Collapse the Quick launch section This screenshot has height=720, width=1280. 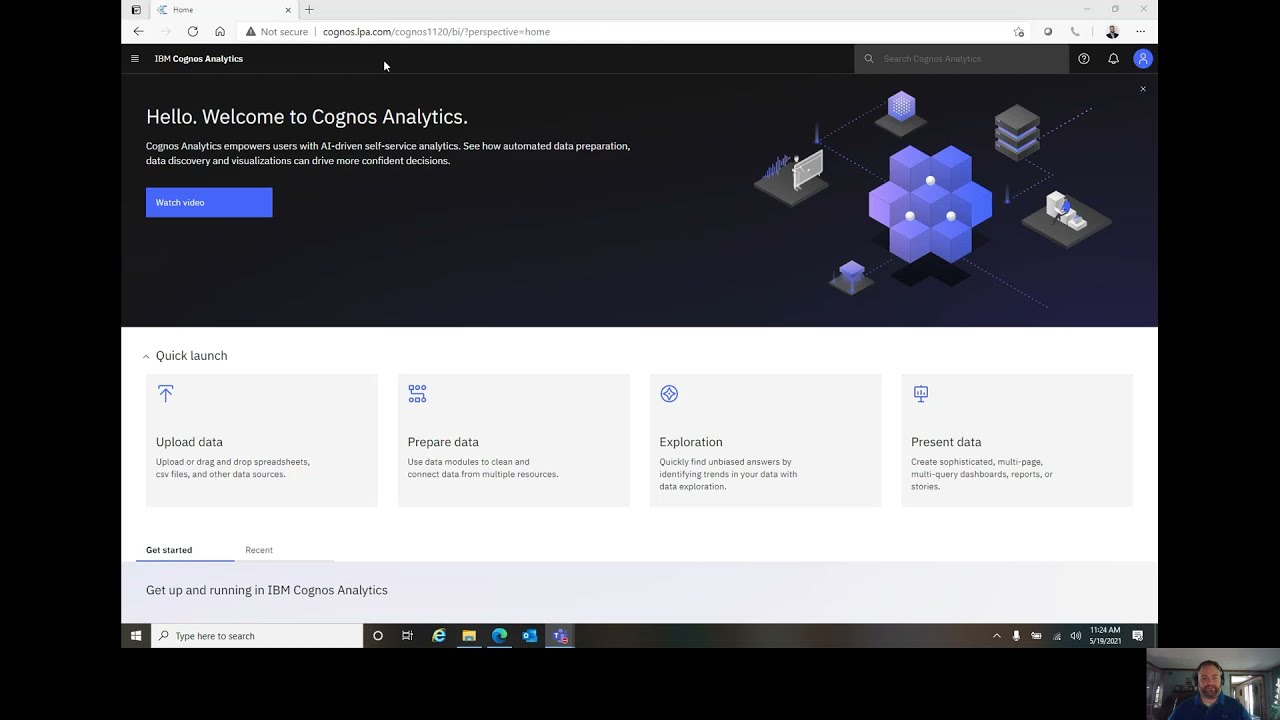[146, 356]
